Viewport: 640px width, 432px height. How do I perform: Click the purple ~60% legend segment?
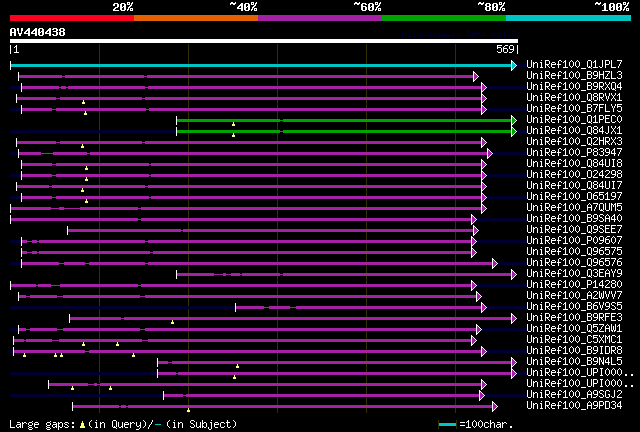[x=320, y=18]
